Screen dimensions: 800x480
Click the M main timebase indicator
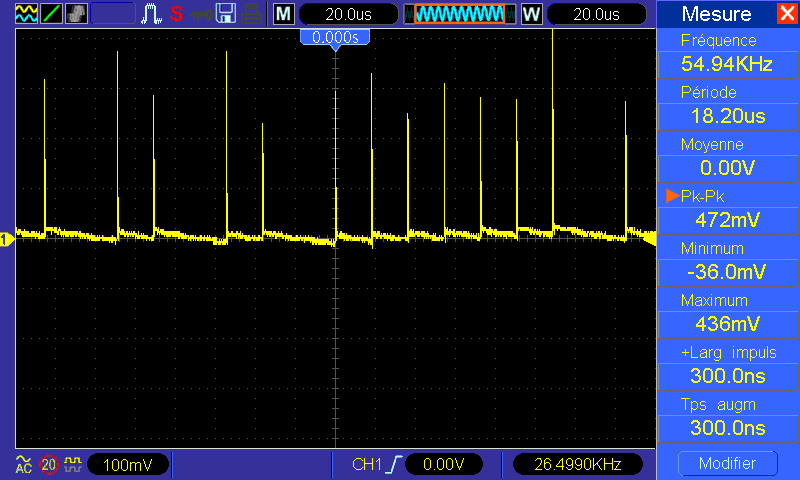[284, 14]
